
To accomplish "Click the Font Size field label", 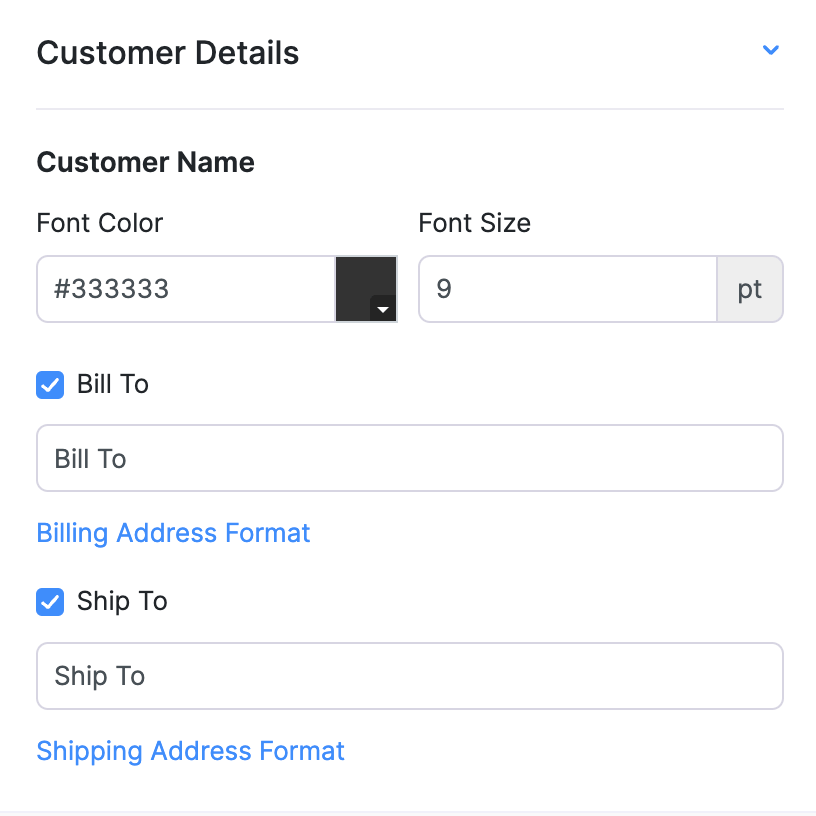I will (x=474, y=222).
